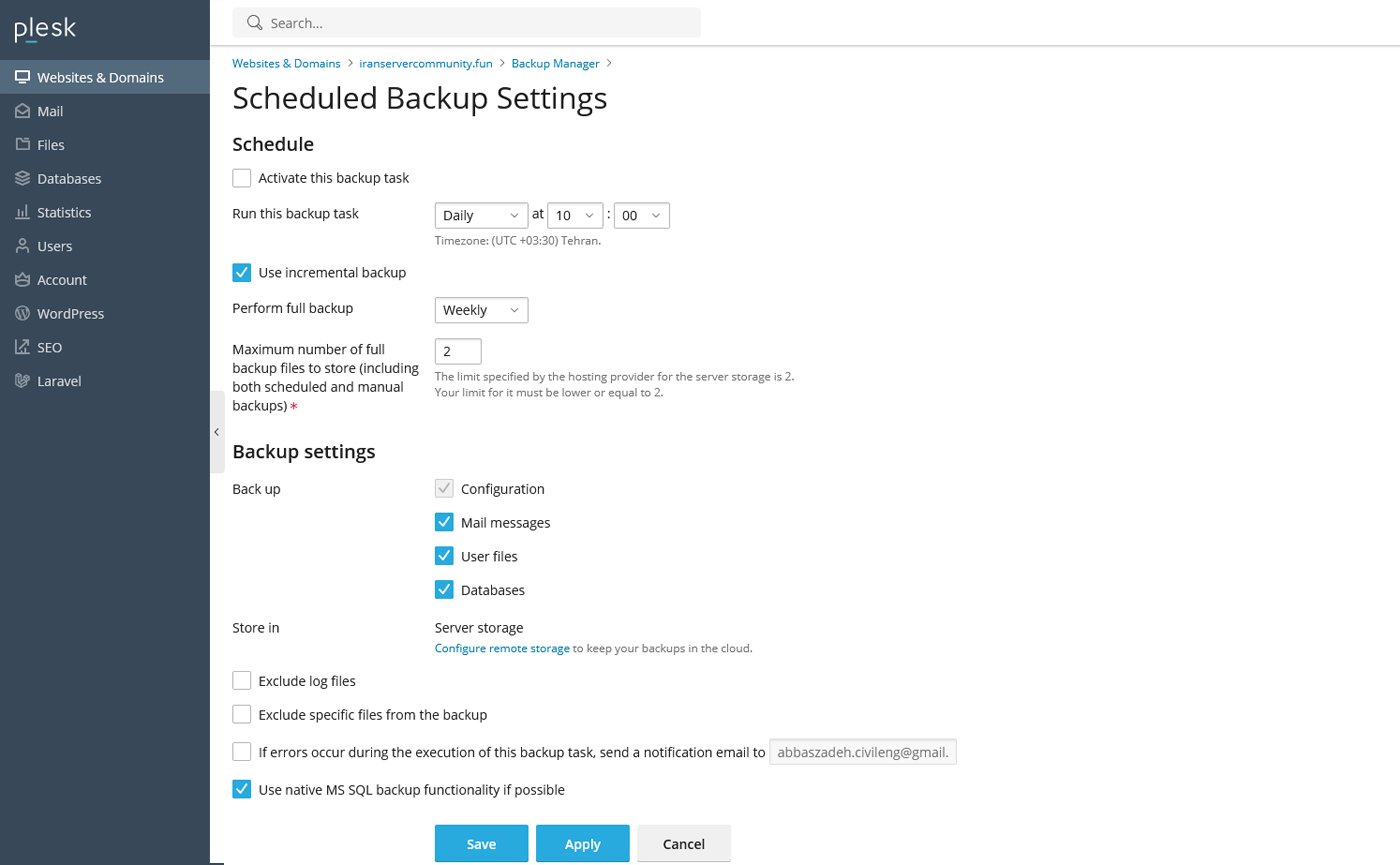The image size is (1400, 865).
Task: Follow the Configure remote storage link
Action: (502, 648)
